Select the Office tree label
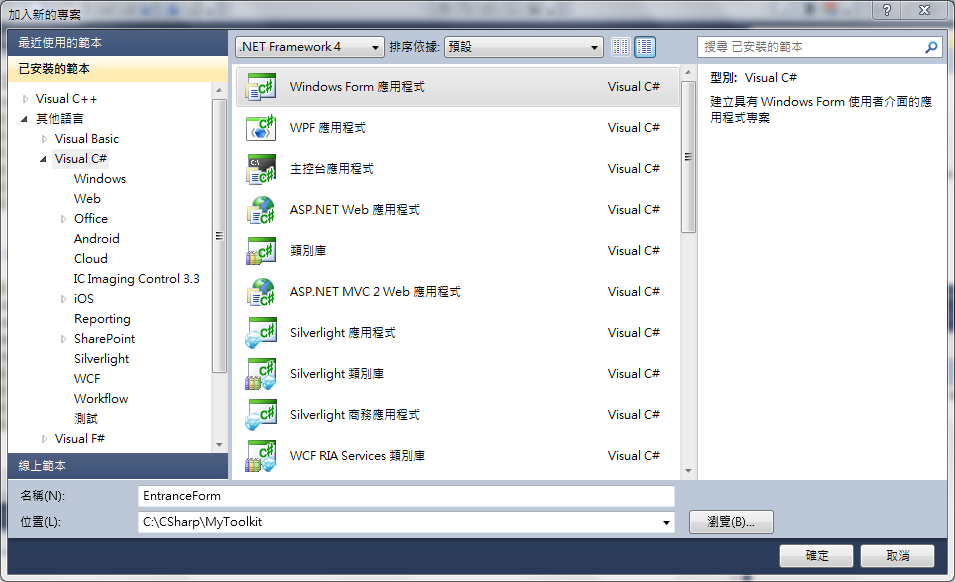 tap(91, 219)
